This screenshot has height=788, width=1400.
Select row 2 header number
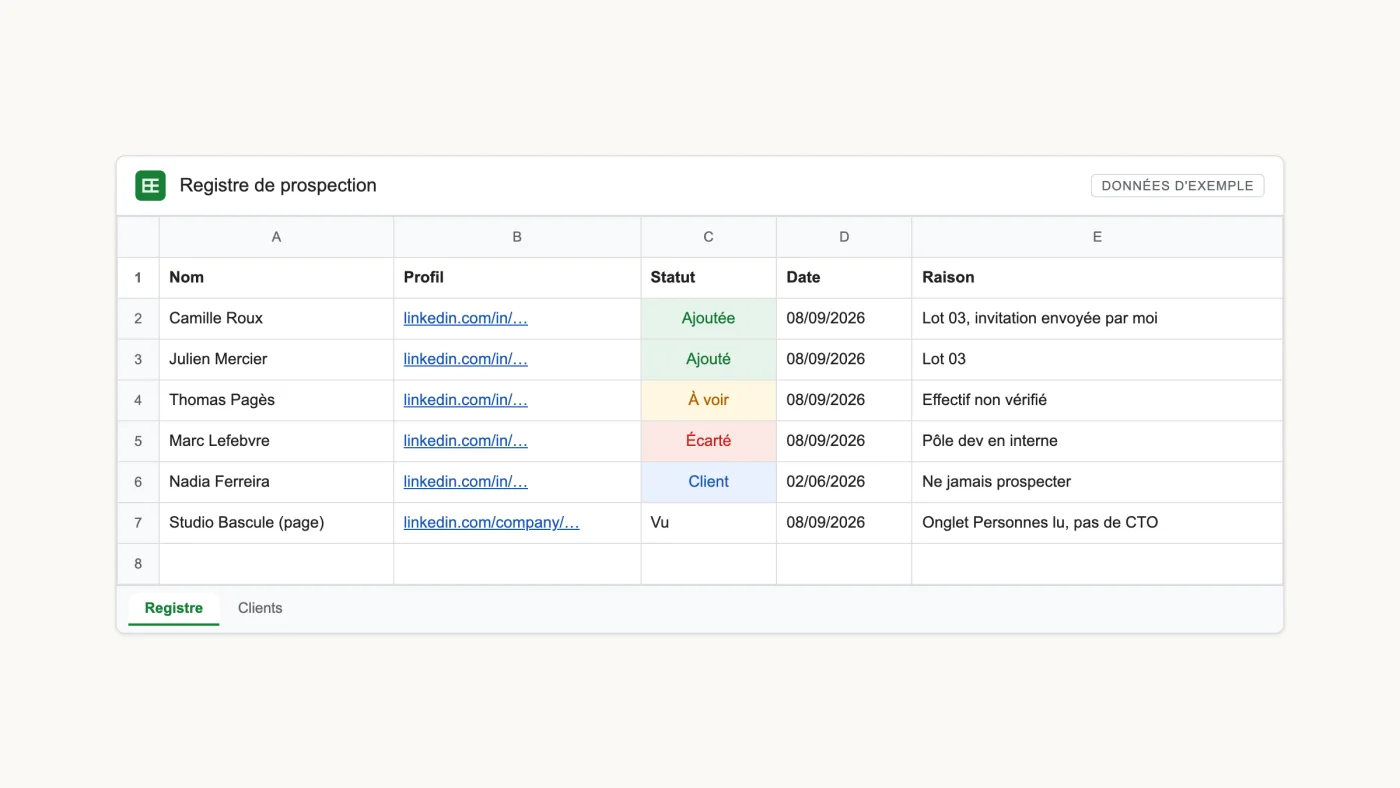138,319
